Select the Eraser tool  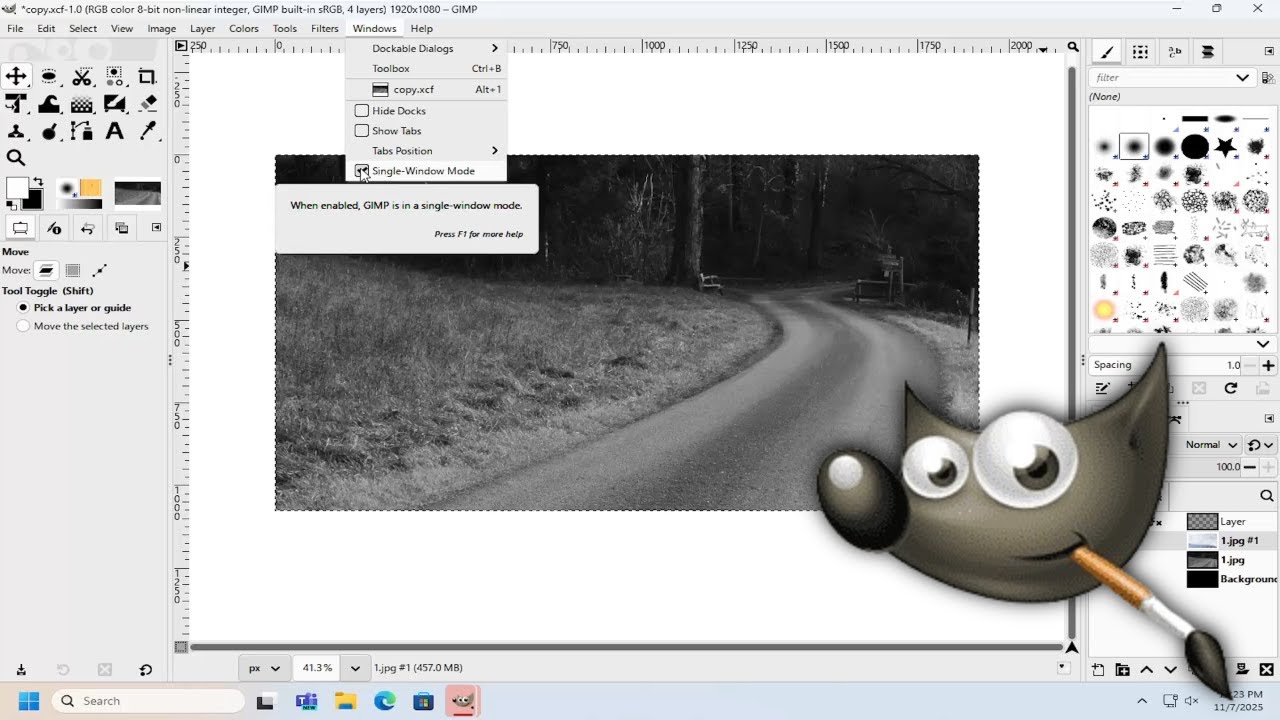148,104
